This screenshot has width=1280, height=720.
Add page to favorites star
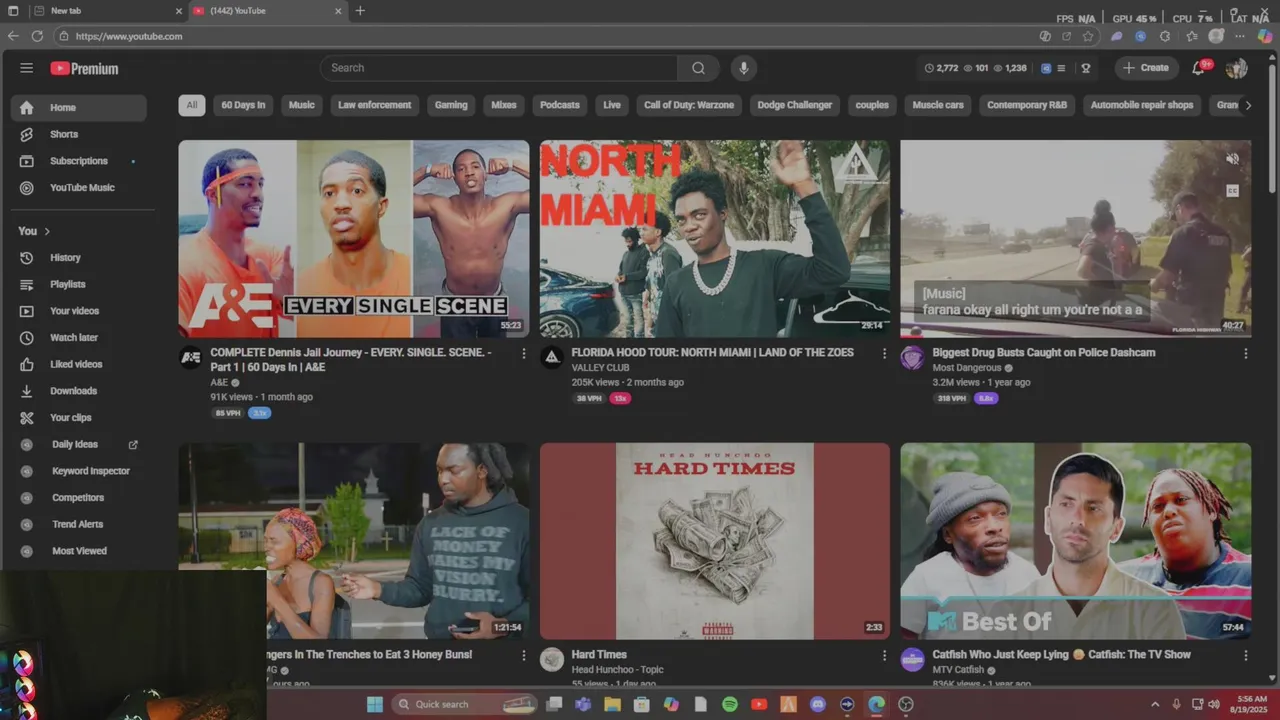coord(1088,36)
